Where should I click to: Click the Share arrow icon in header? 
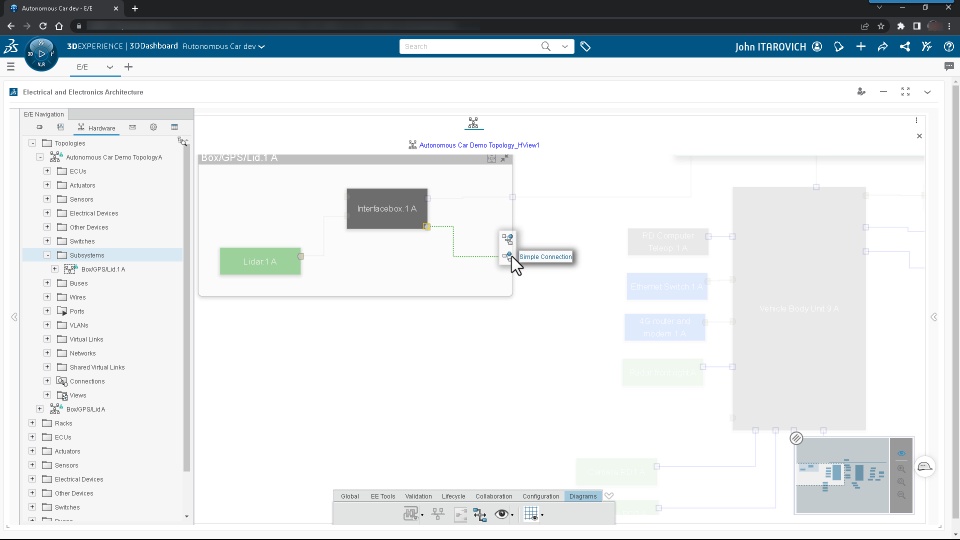882,47
